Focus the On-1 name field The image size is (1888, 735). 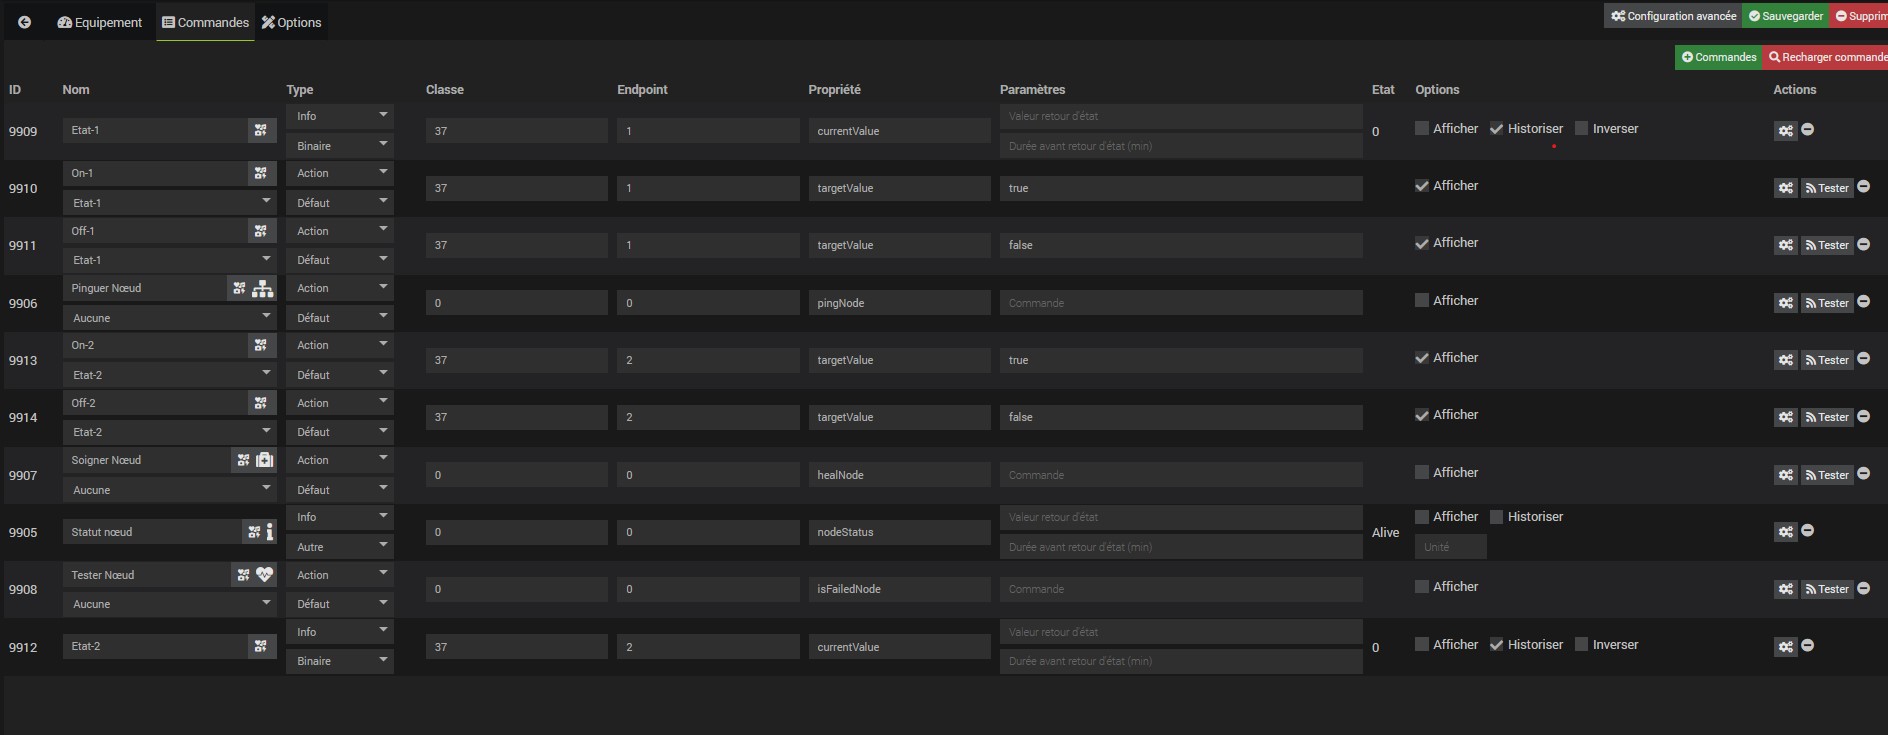[x=155, y=173]
